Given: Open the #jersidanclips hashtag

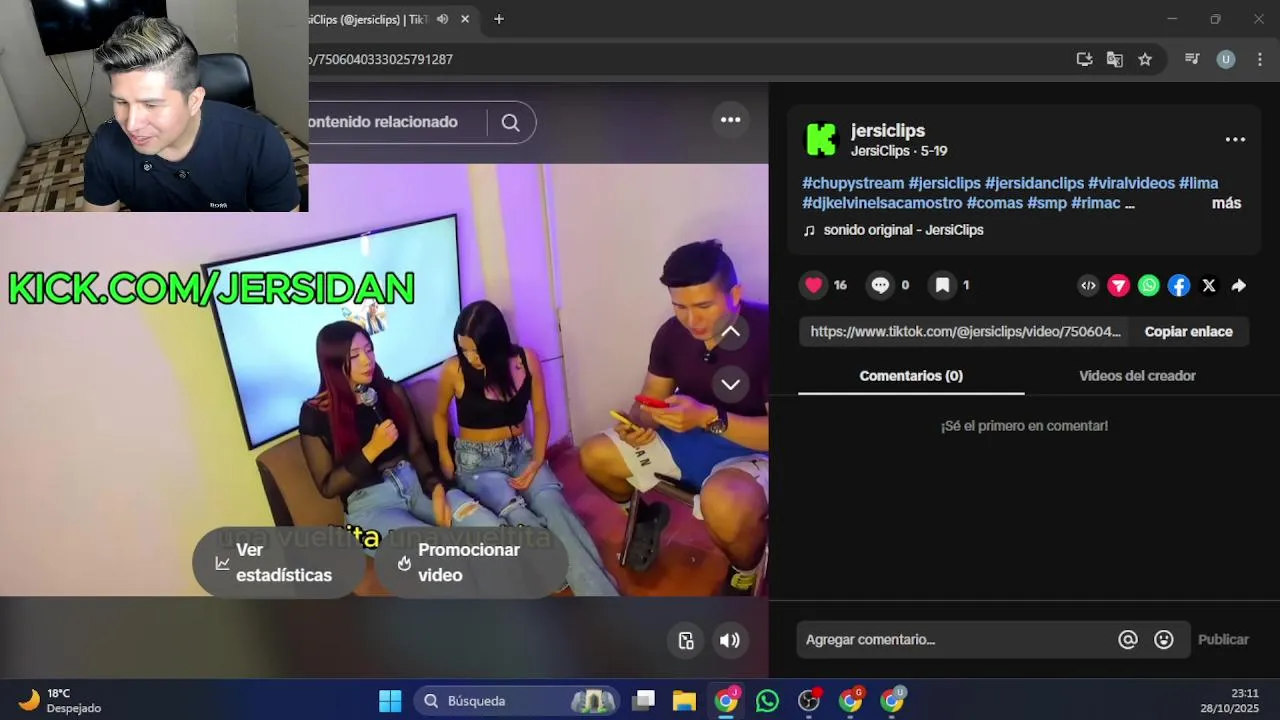Looking at the screenshot, I should pyautogui.click(x=1034, y=183).
